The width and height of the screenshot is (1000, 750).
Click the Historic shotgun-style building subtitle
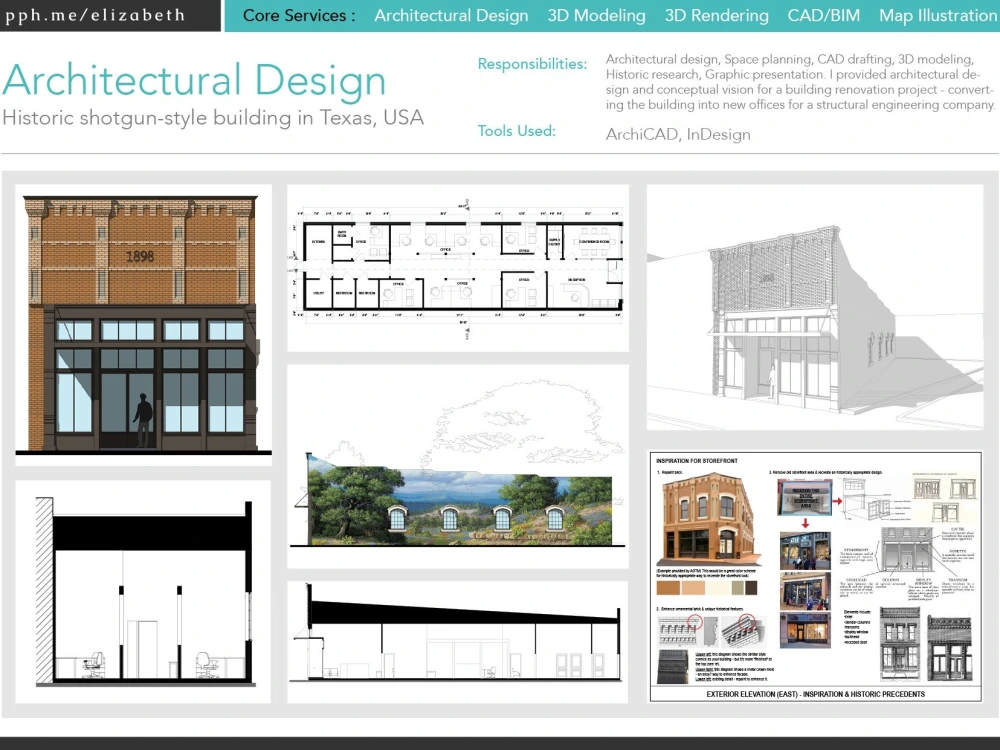point(213,117)
